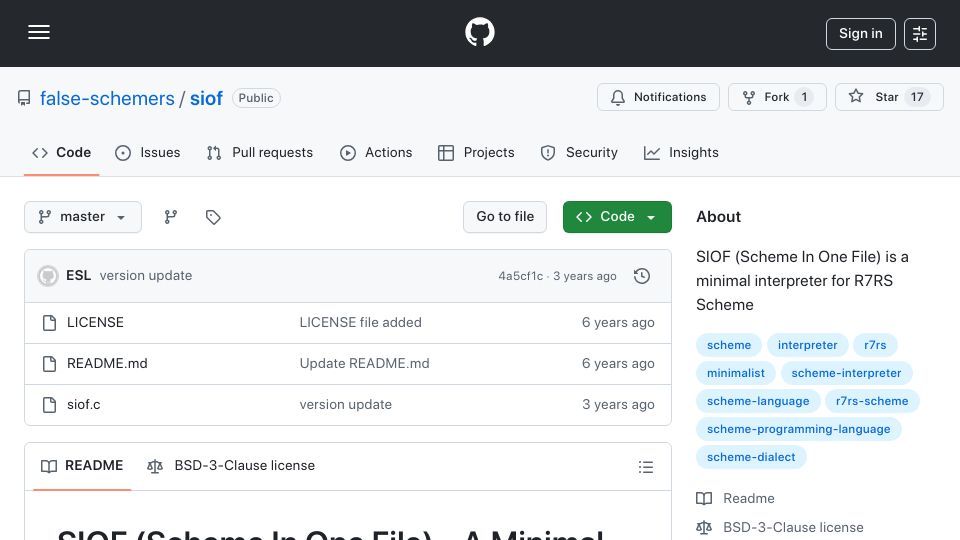Open commit hash 4a5cf1c
The height and width of the screenshot is (540, 960).
pyautogui.click(x=520, y=276)
